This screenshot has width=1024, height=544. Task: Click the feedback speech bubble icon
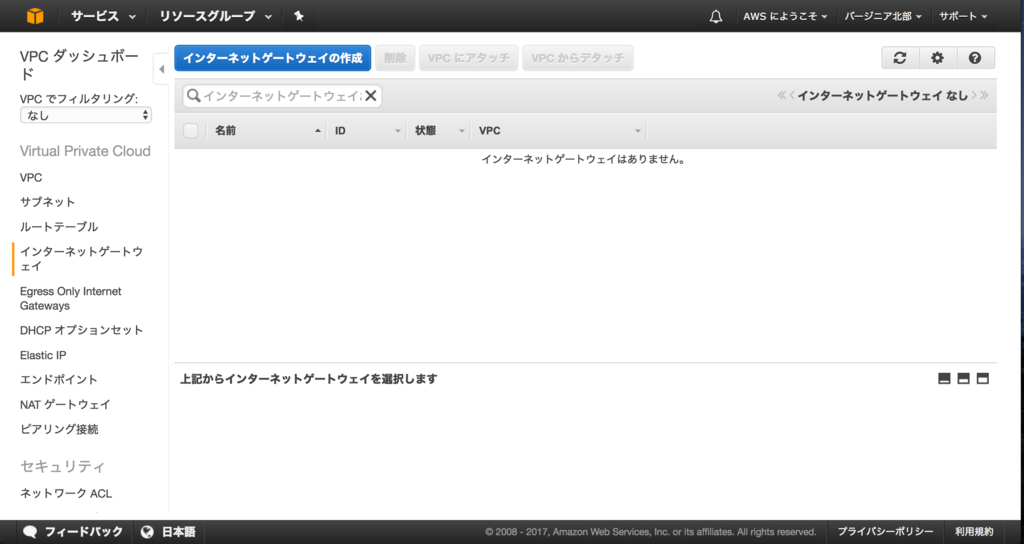tap(30, 532)
